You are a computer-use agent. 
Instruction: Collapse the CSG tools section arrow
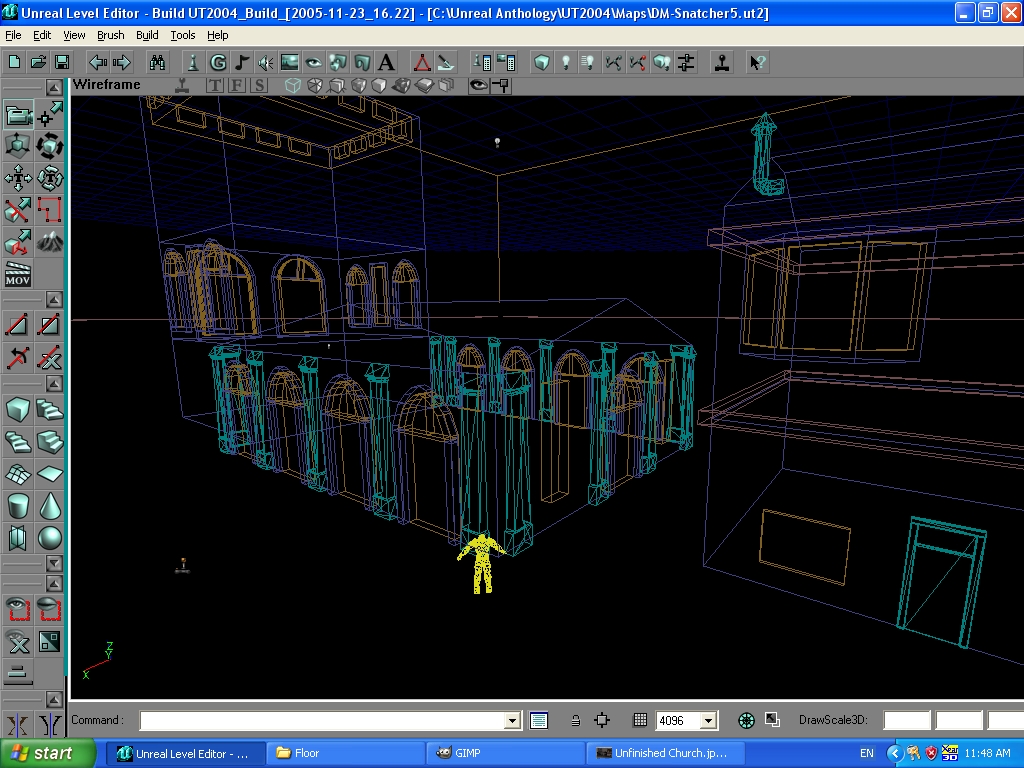(54, 300)
